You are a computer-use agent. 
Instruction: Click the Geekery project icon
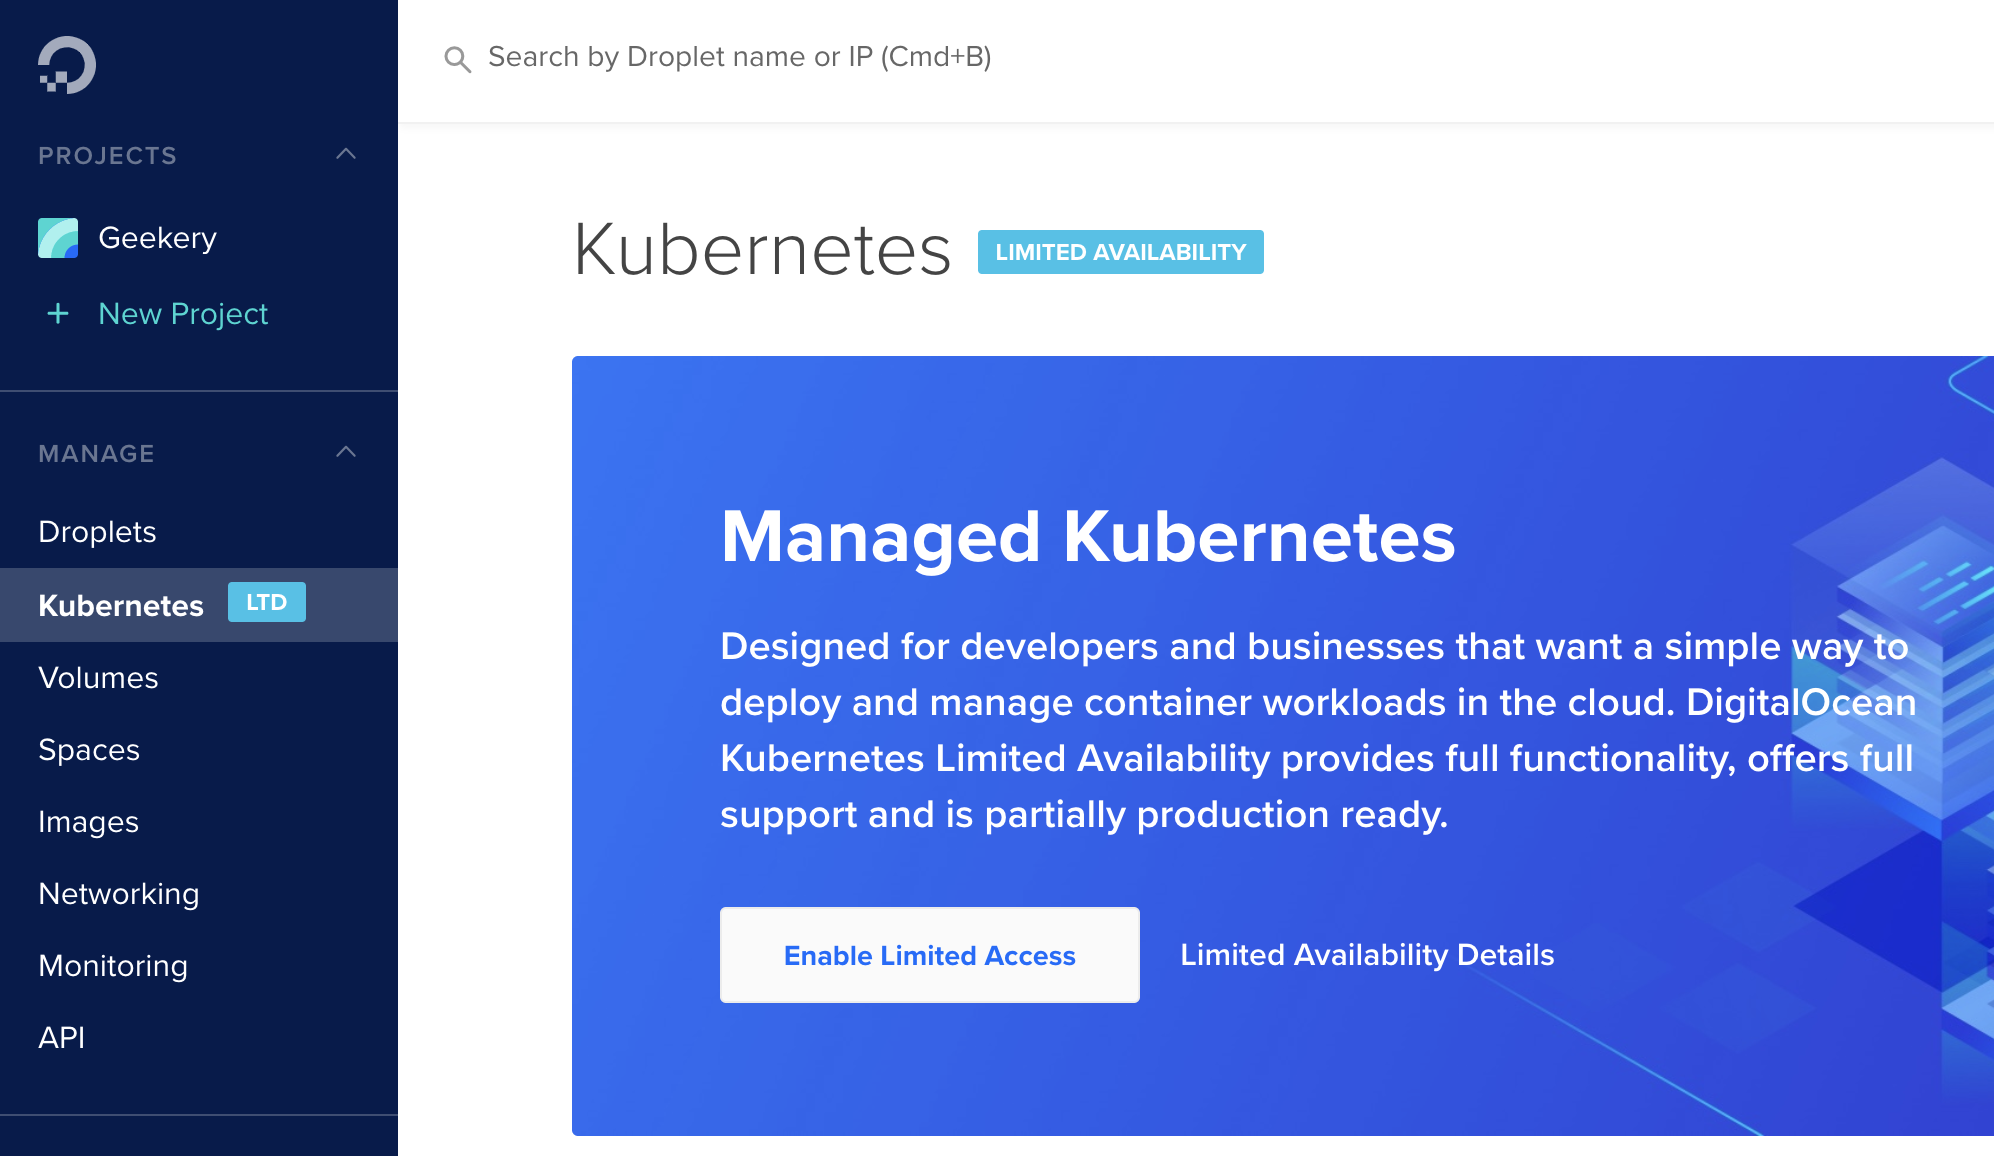[58, 235]
